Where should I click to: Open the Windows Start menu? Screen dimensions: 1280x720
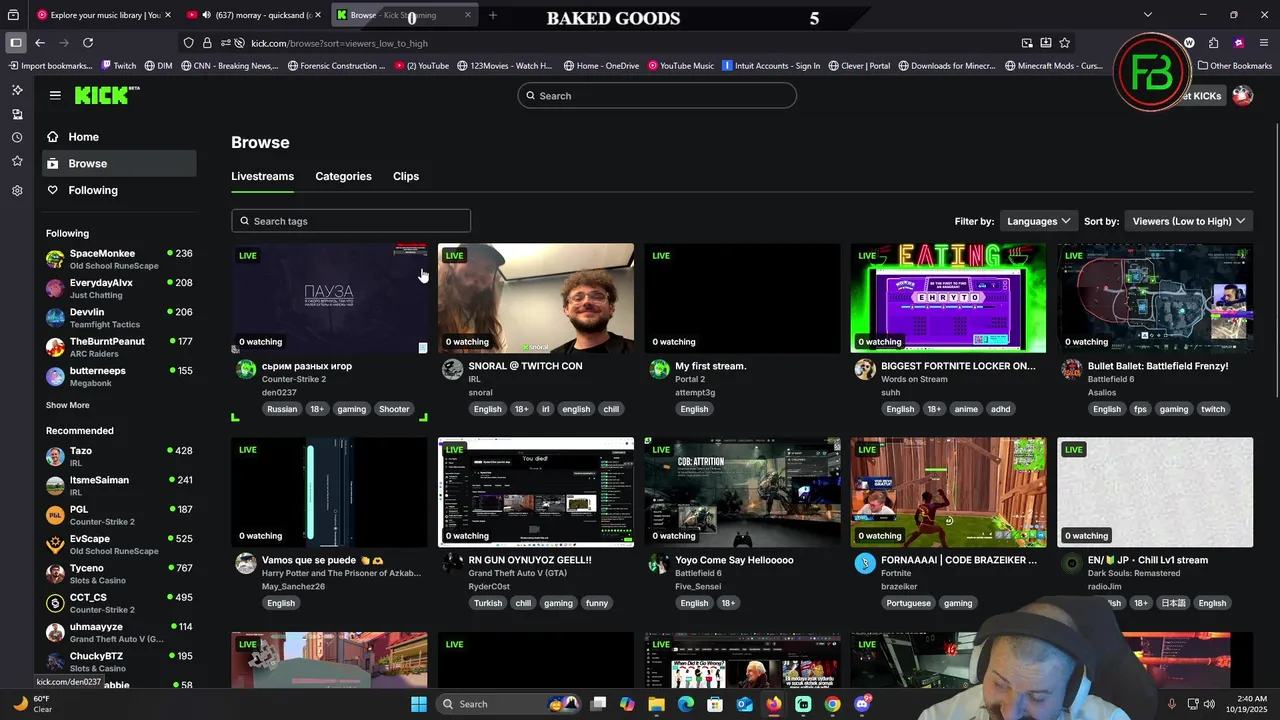tap(419, 704)
